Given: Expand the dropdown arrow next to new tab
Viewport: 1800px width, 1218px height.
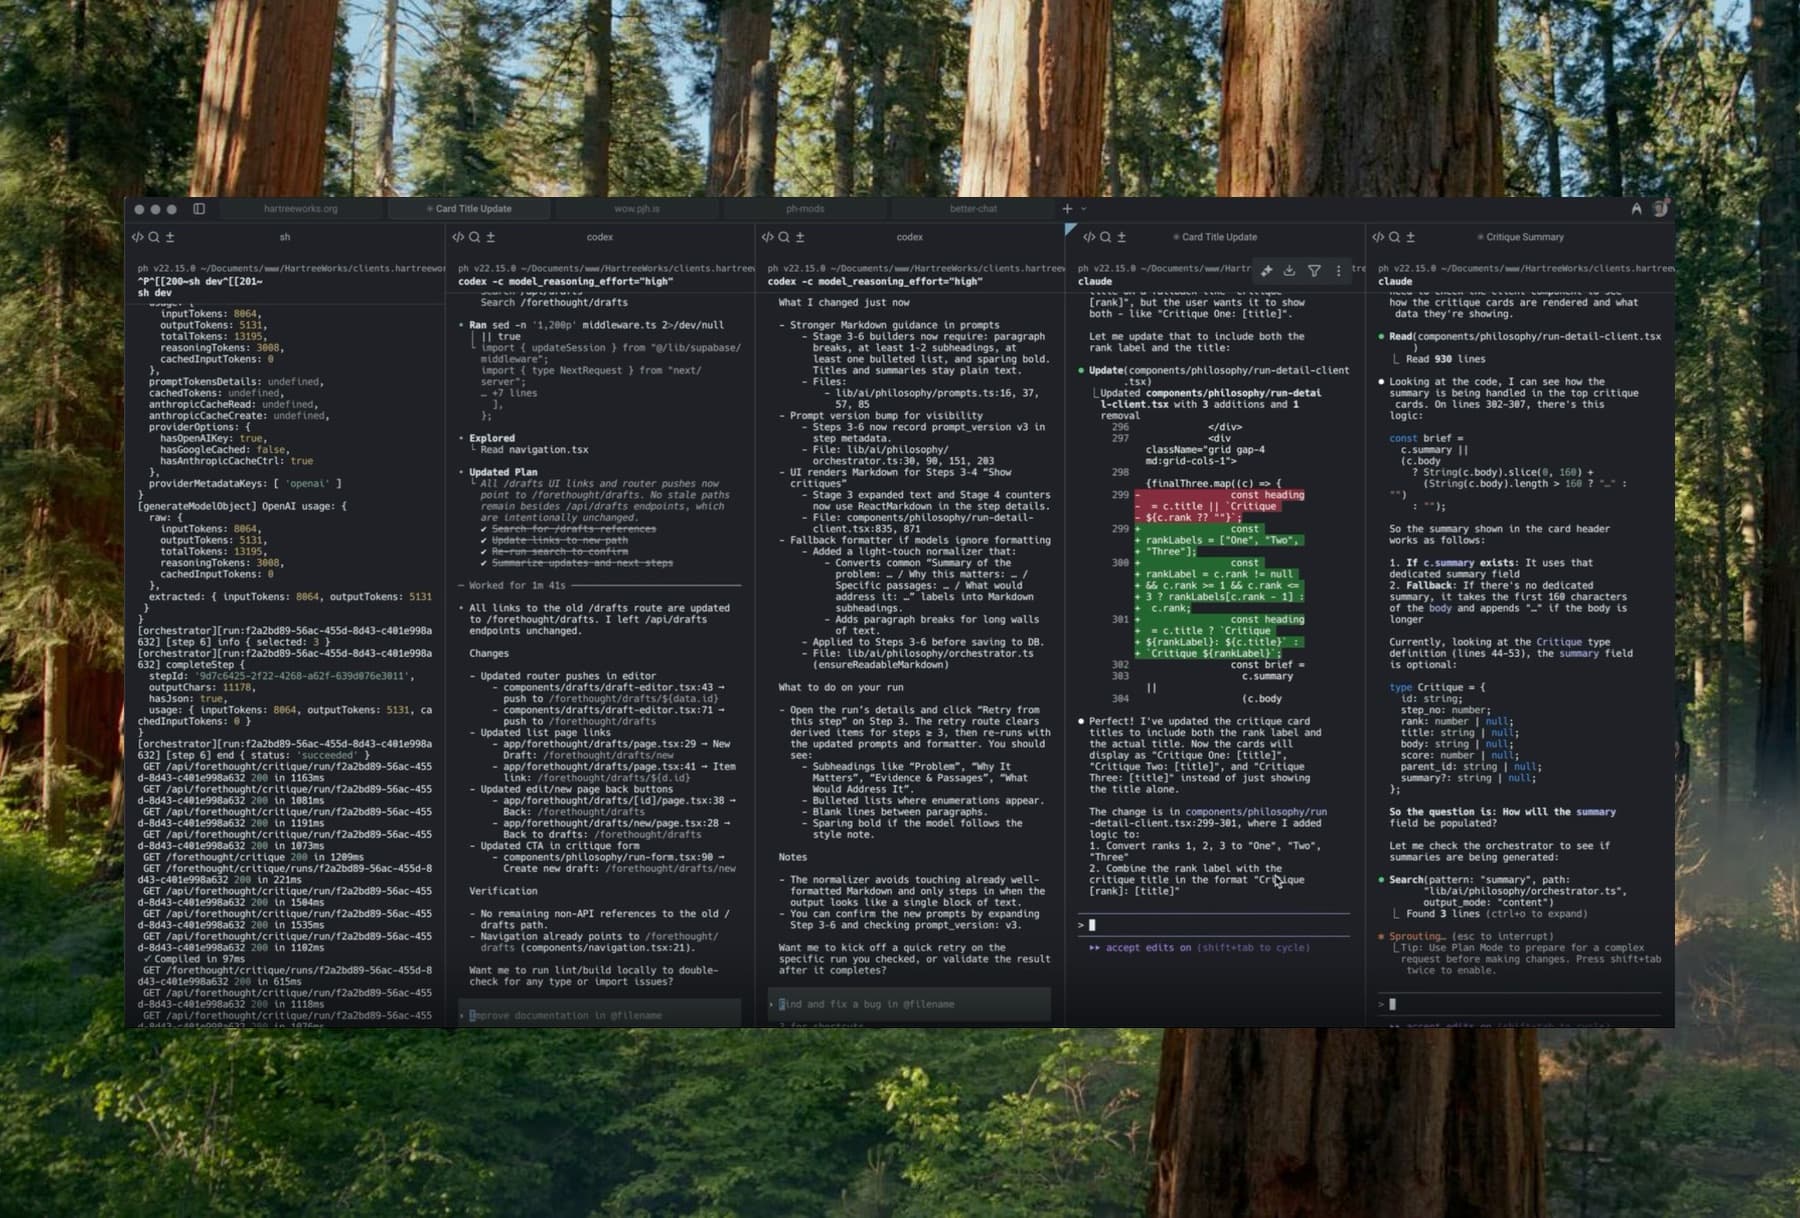Looking at the screenshot, I should (1084, 209).
